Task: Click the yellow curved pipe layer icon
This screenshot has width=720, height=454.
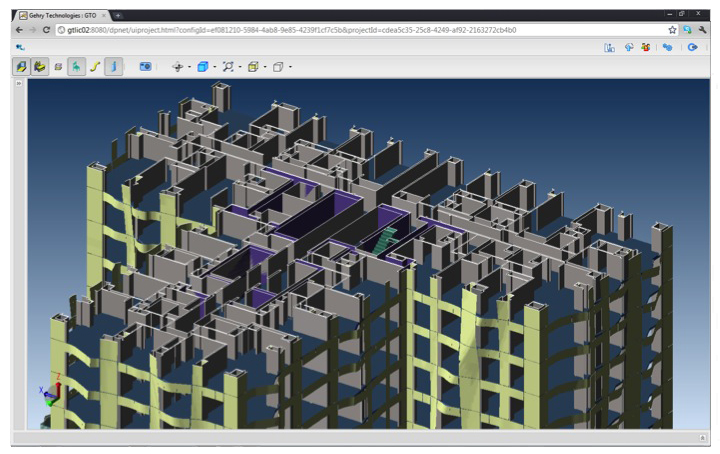Action: coord(95,67)
